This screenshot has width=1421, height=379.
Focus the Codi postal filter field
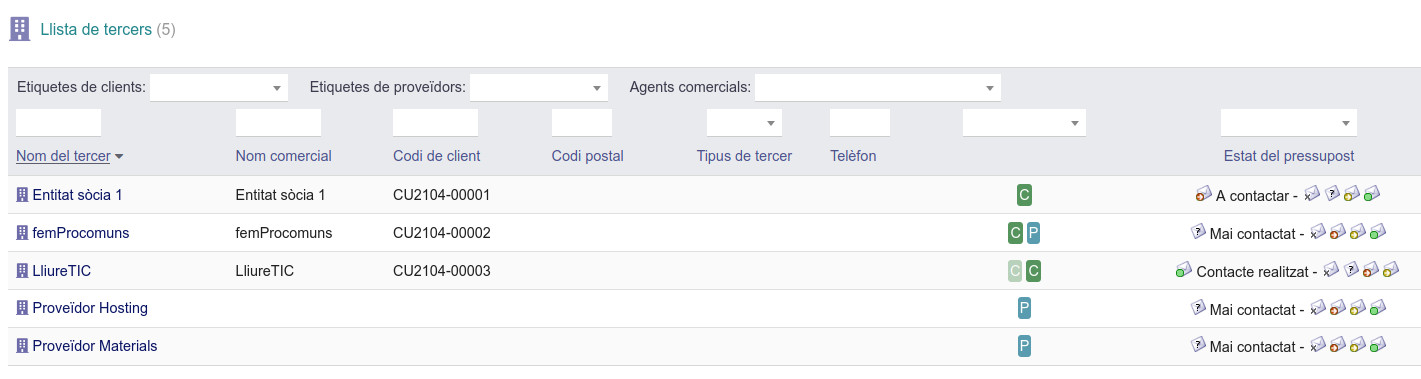pos(582,123)
